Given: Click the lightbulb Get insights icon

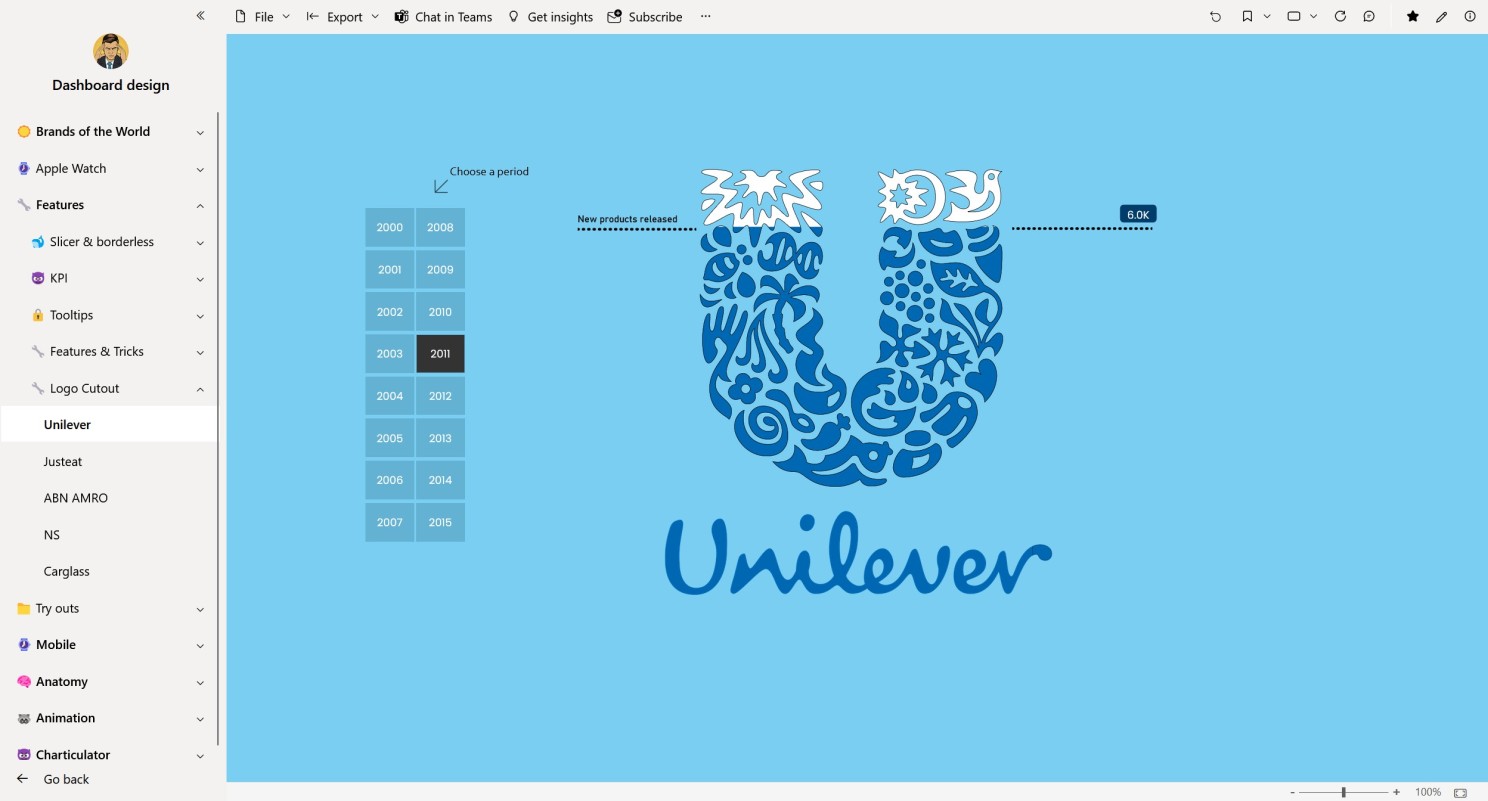Looking at the screenshot, I should pos(514,16).
